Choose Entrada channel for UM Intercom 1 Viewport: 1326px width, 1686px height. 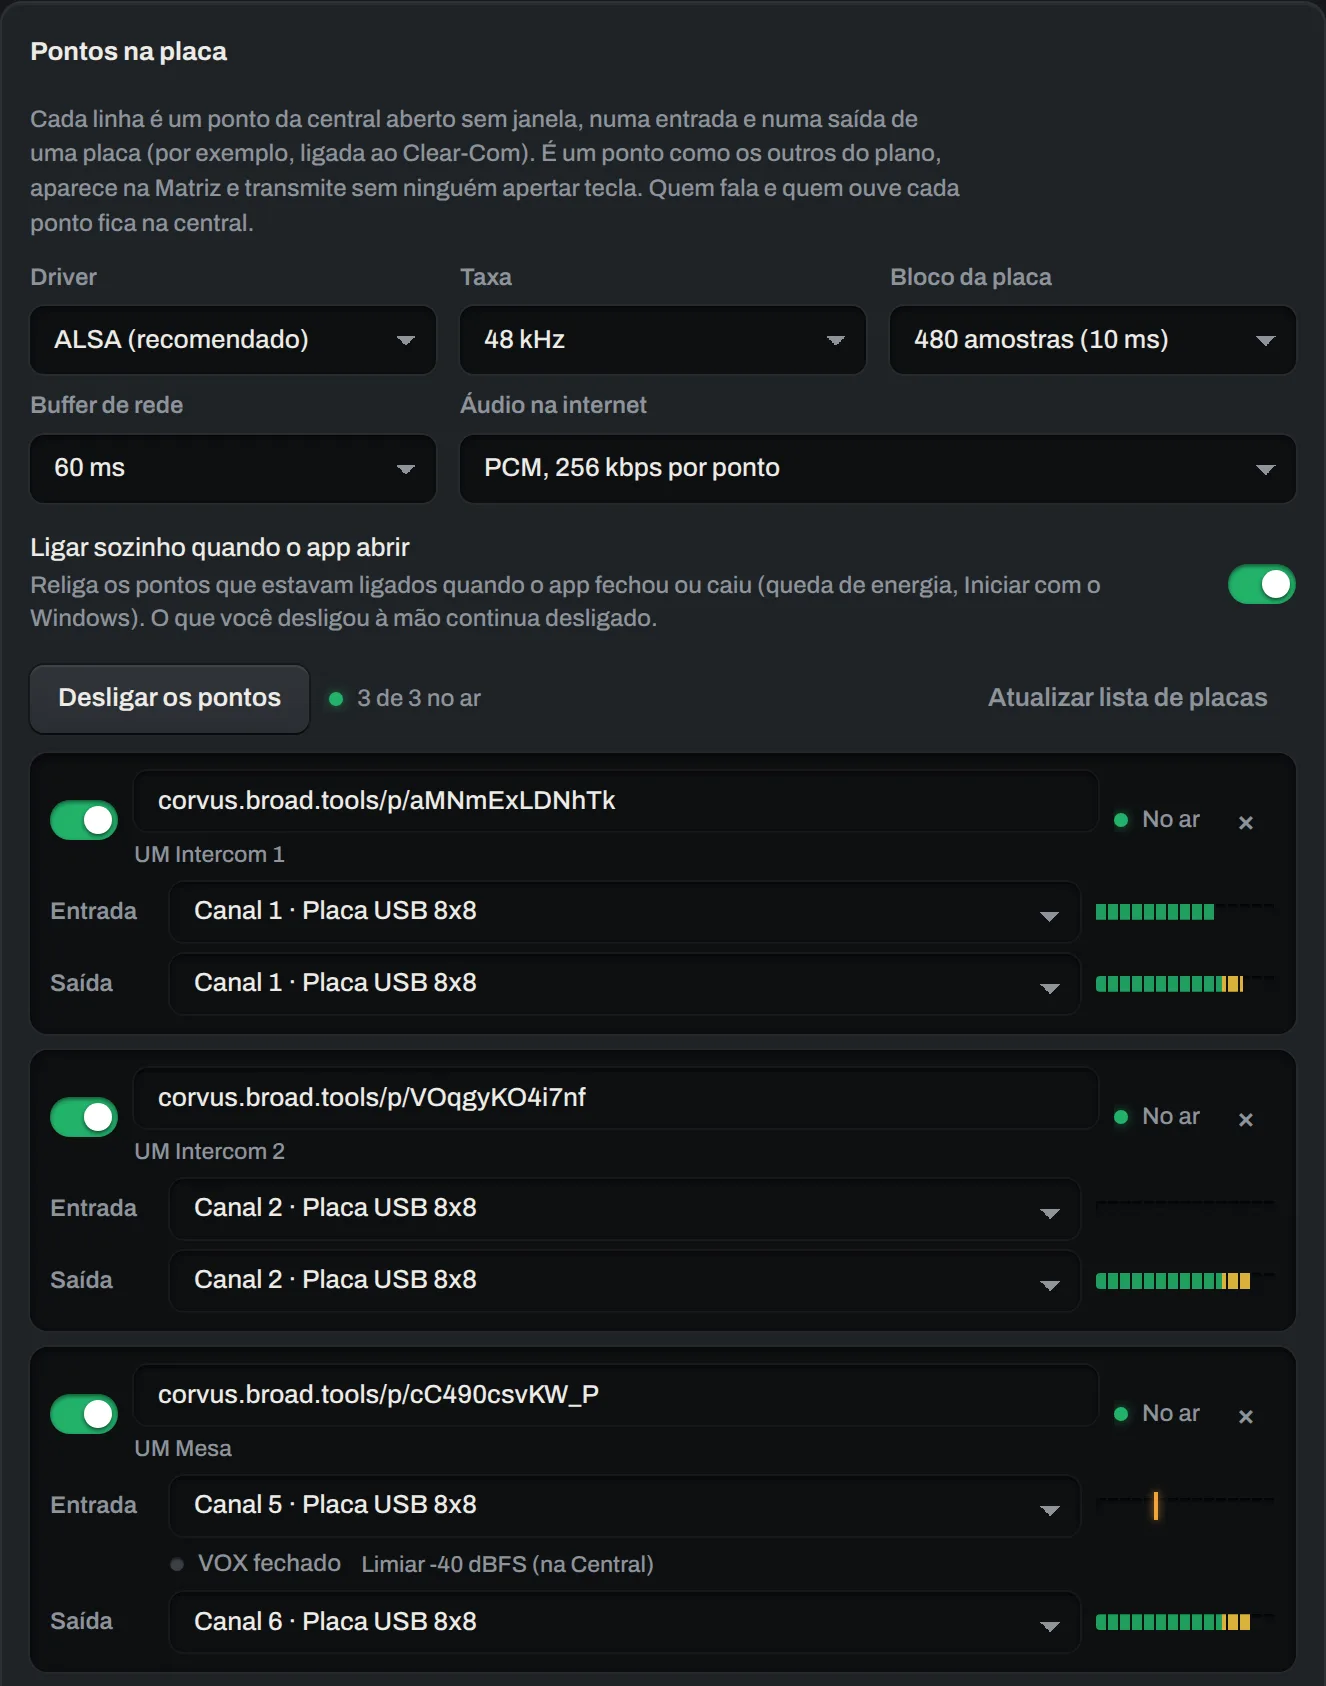pos(625,911)
